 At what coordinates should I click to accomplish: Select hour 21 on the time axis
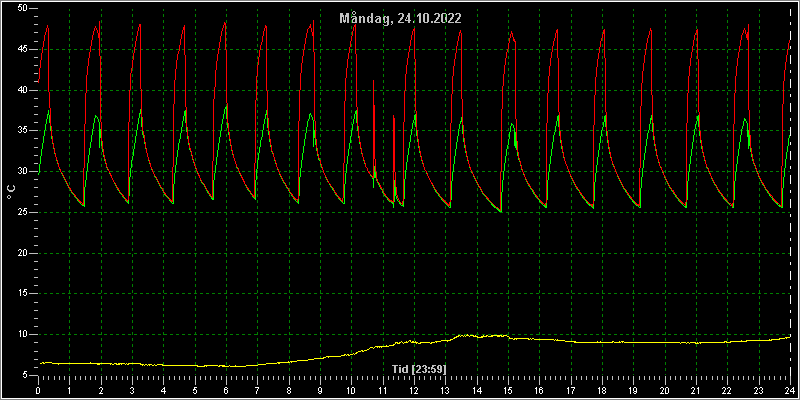point(696,390)
